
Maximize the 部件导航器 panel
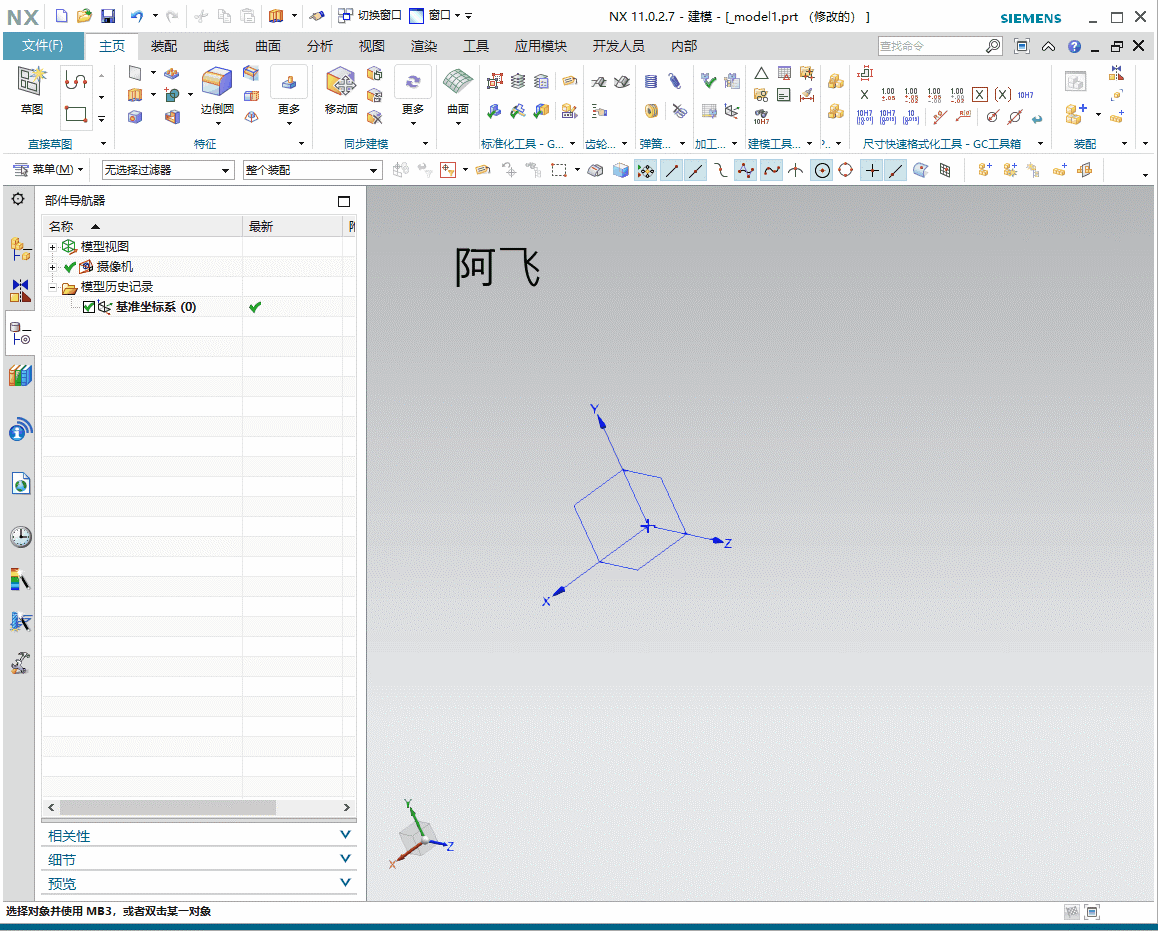tap(343, 201)
